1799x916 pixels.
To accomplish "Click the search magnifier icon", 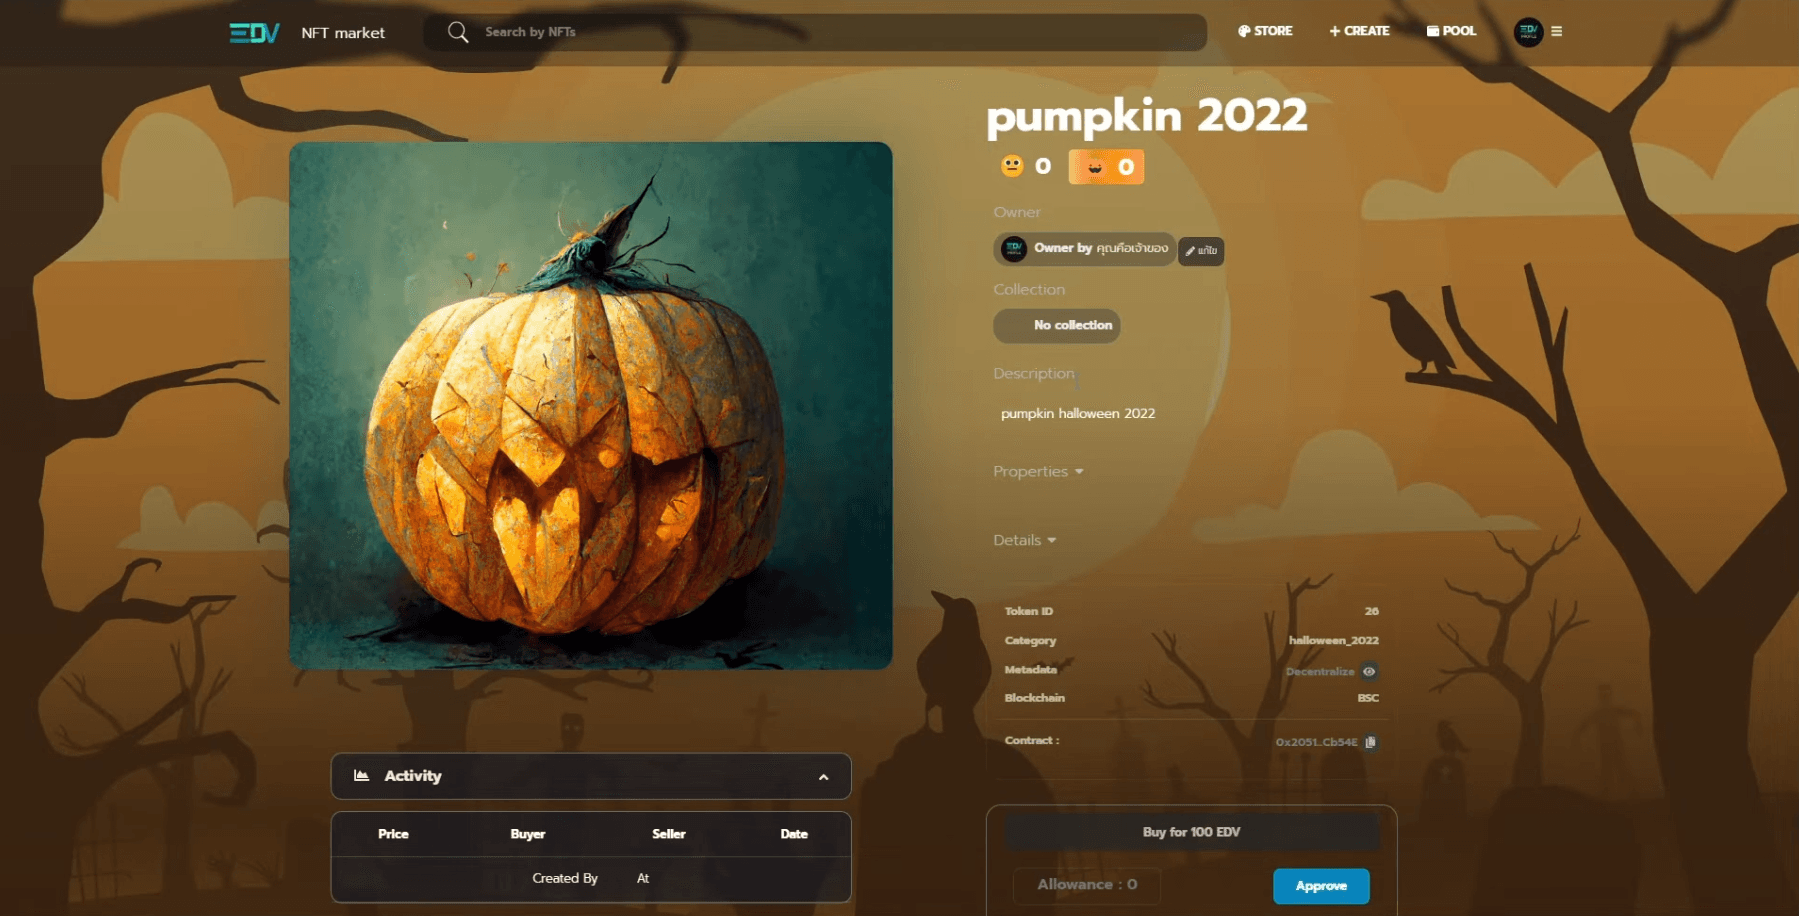I will click(x=458, y=32).
